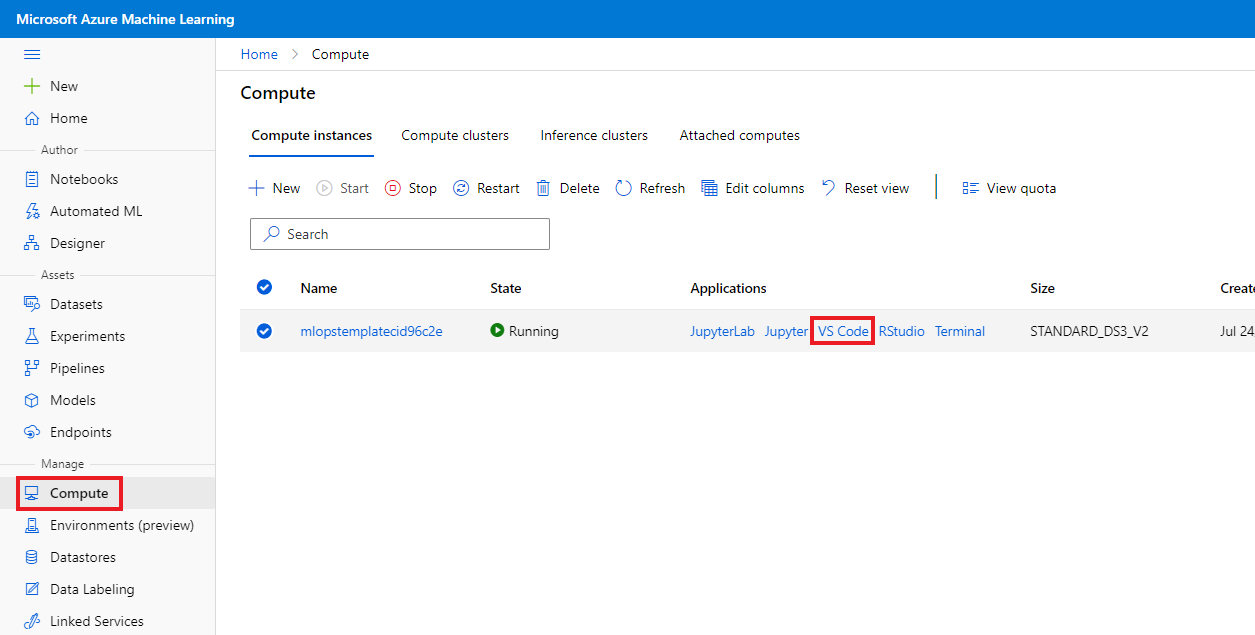Sort by State column header
1255x635 pixels.
click(506, 288)
